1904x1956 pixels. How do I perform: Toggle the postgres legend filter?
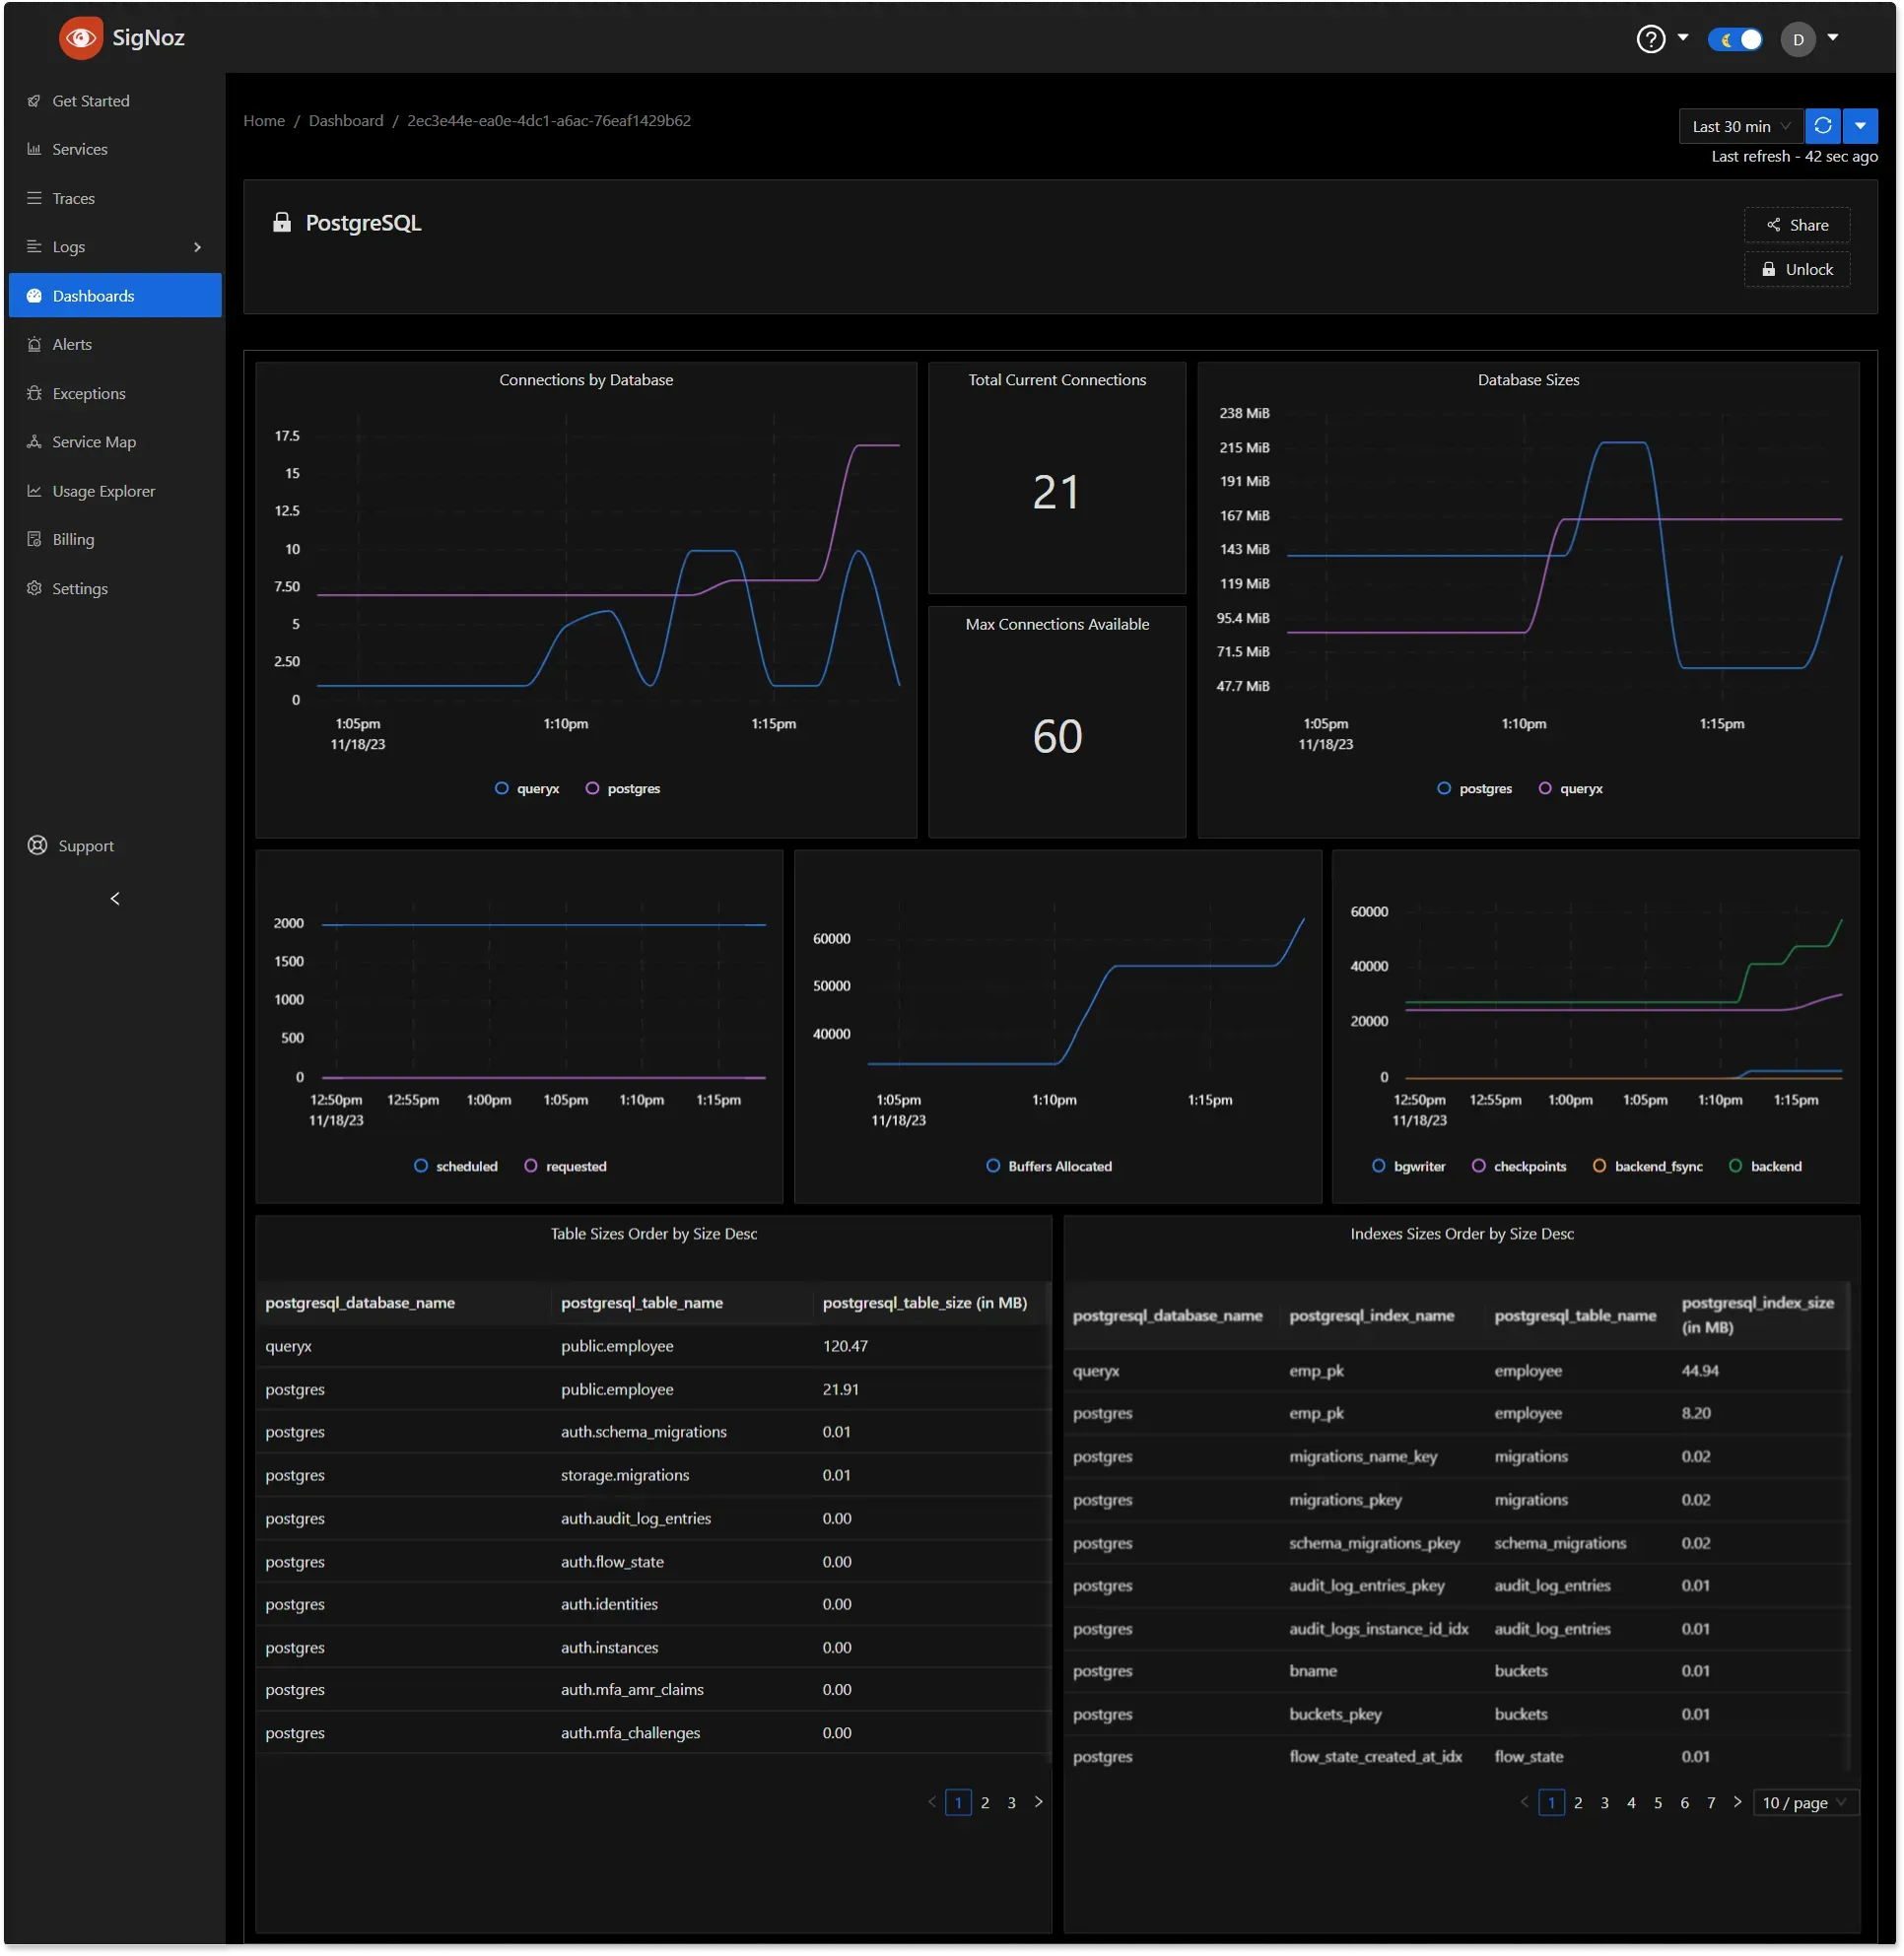(633, 787)
